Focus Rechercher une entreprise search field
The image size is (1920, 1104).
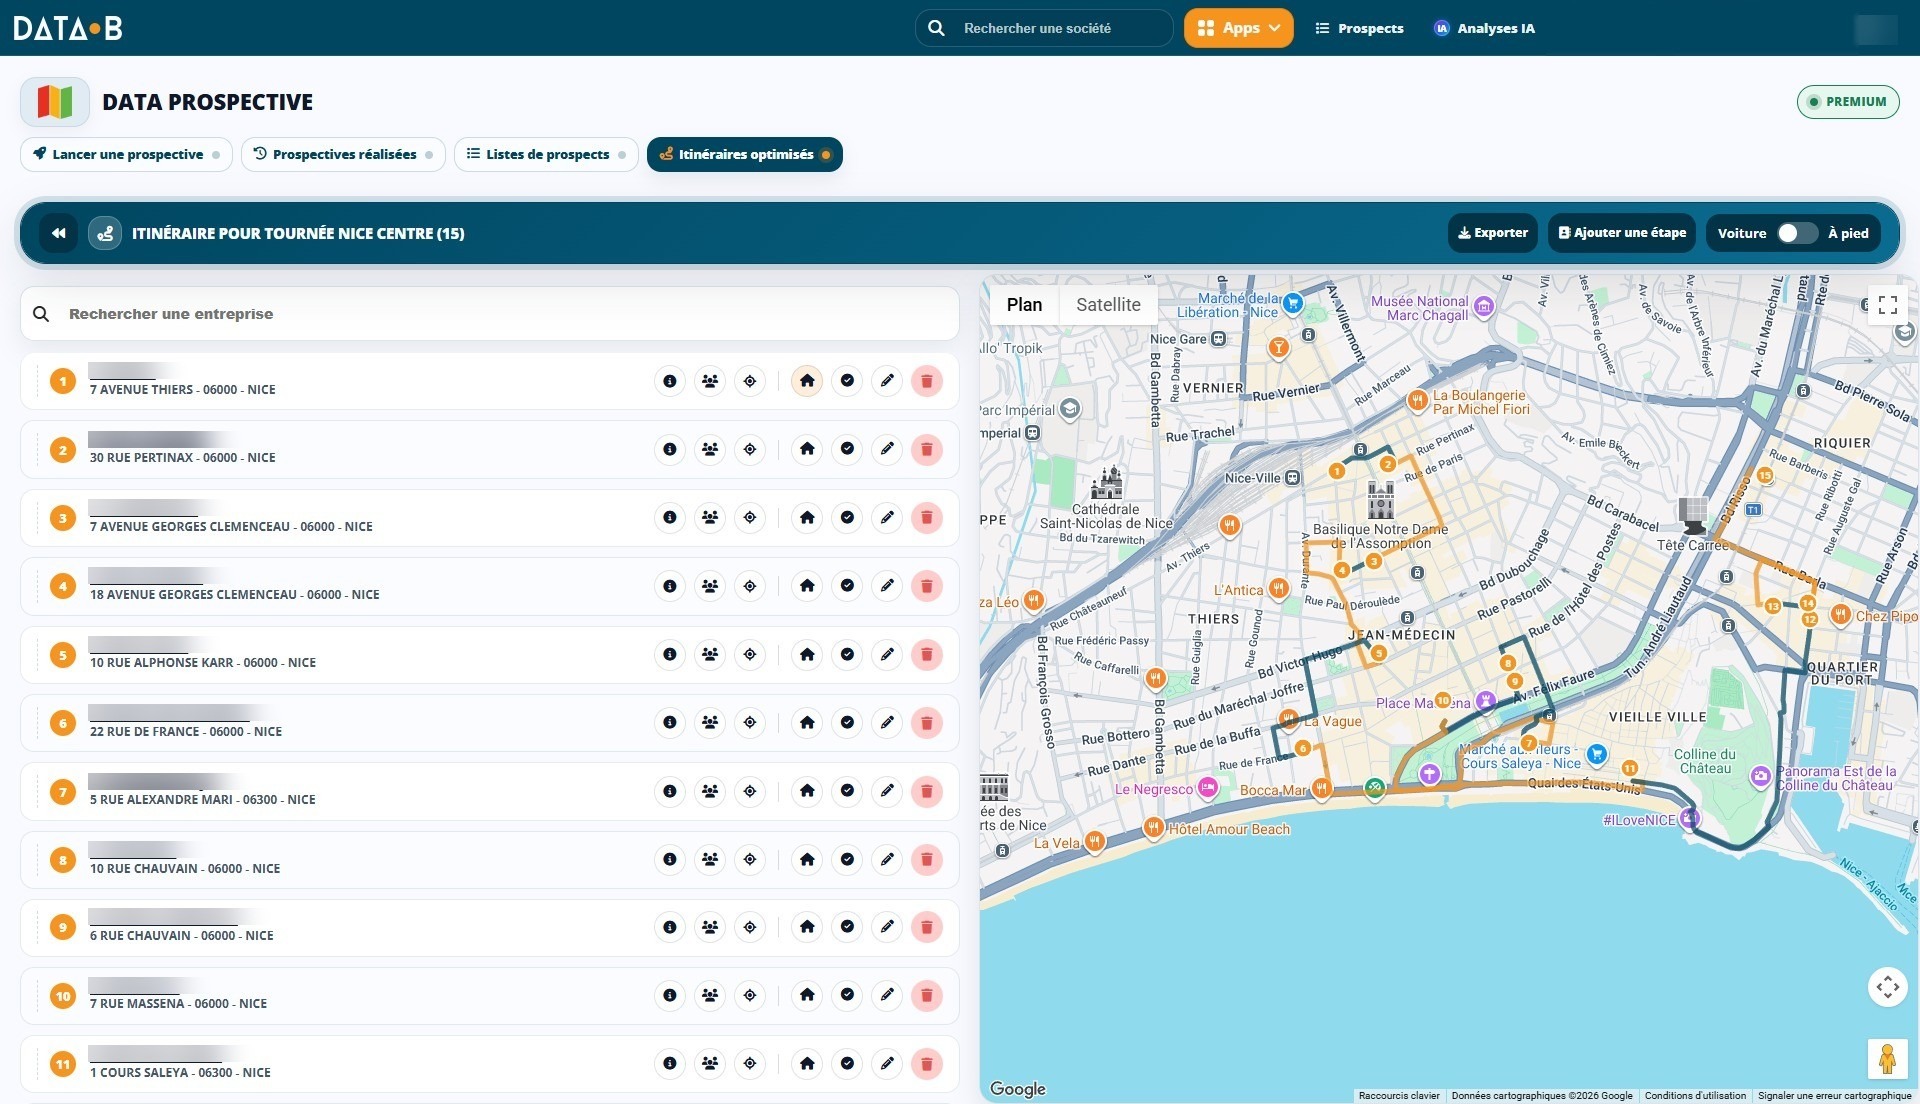(x=490, y=314)
